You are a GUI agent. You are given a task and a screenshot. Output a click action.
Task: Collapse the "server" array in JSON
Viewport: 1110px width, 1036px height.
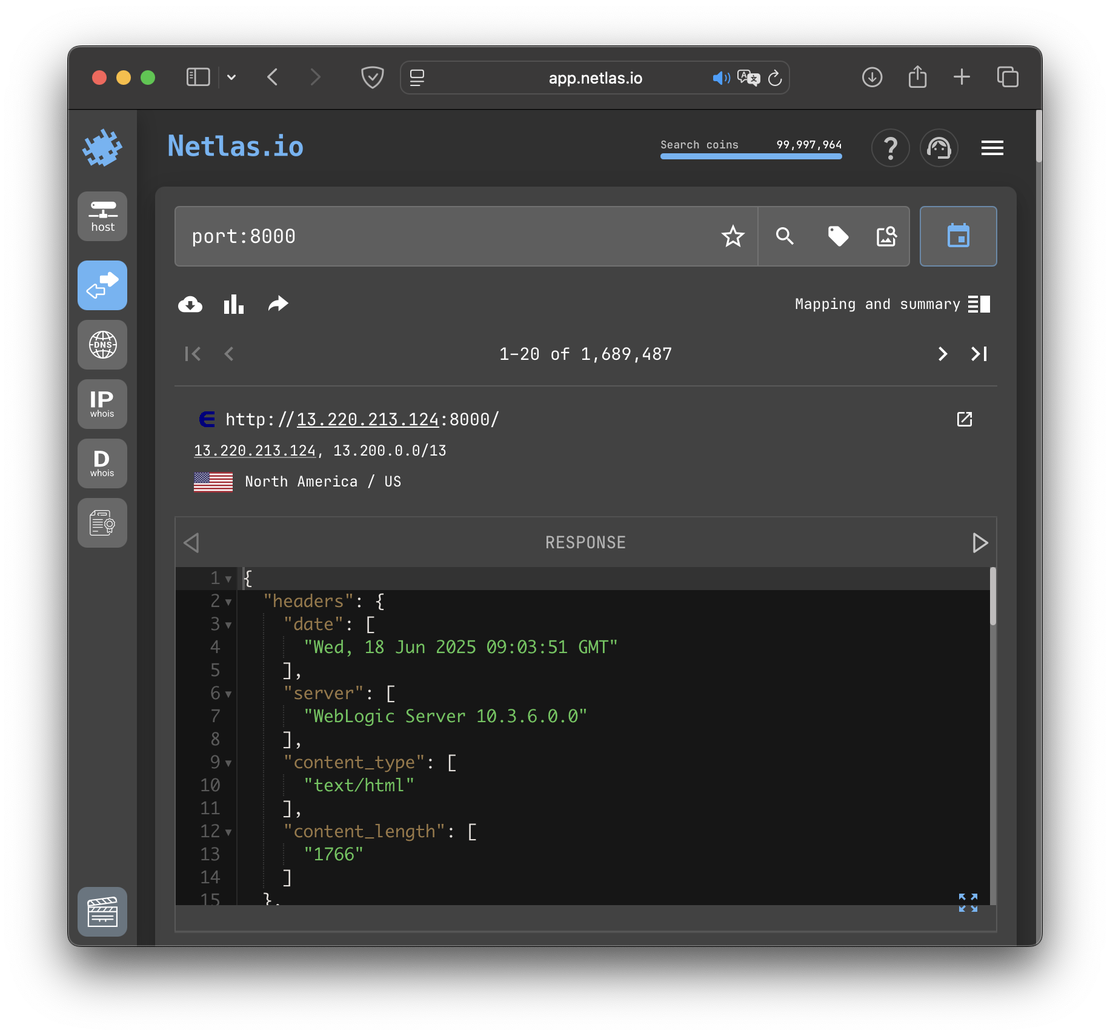(x=228, y=694)
